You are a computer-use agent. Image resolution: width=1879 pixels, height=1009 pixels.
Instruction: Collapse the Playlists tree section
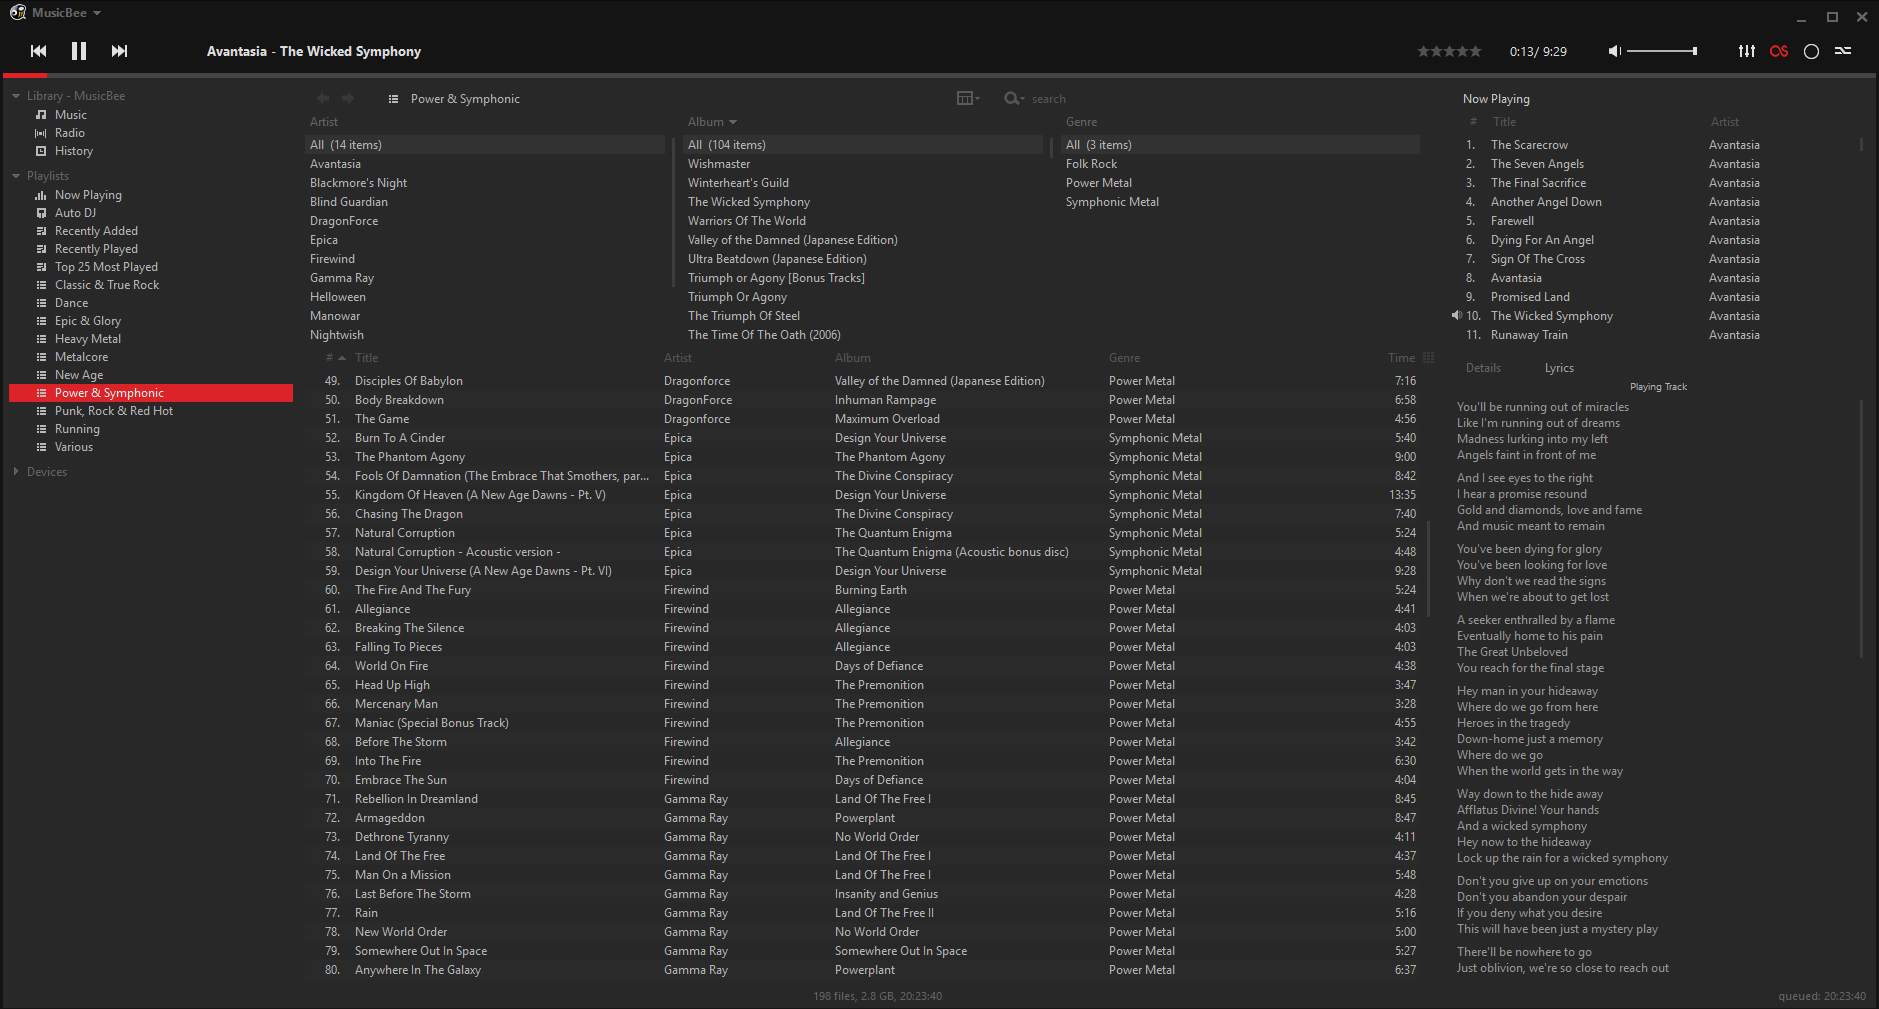coord(16,176)
